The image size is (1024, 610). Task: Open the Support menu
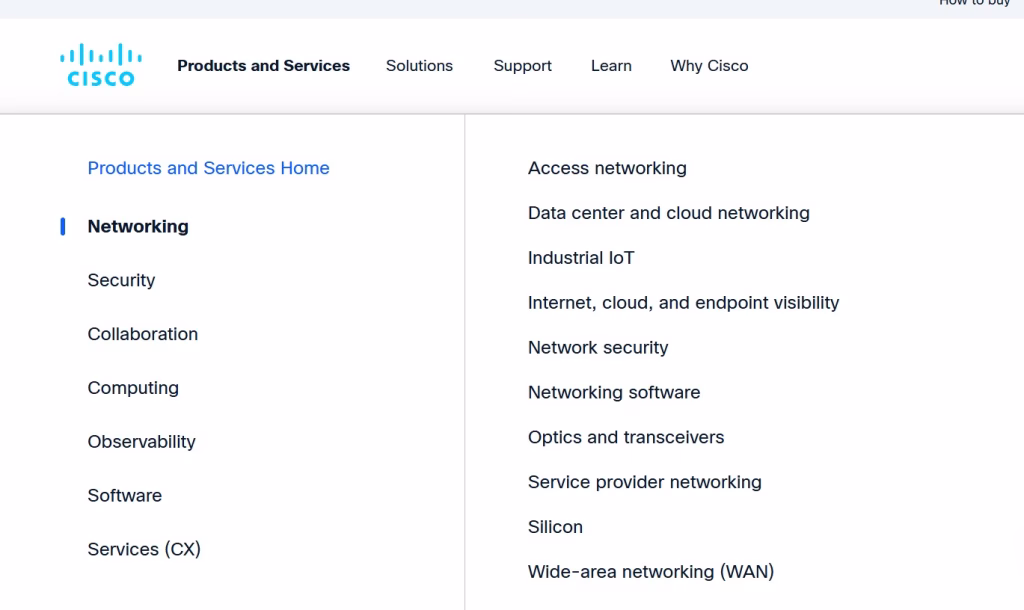click(522, 66)
